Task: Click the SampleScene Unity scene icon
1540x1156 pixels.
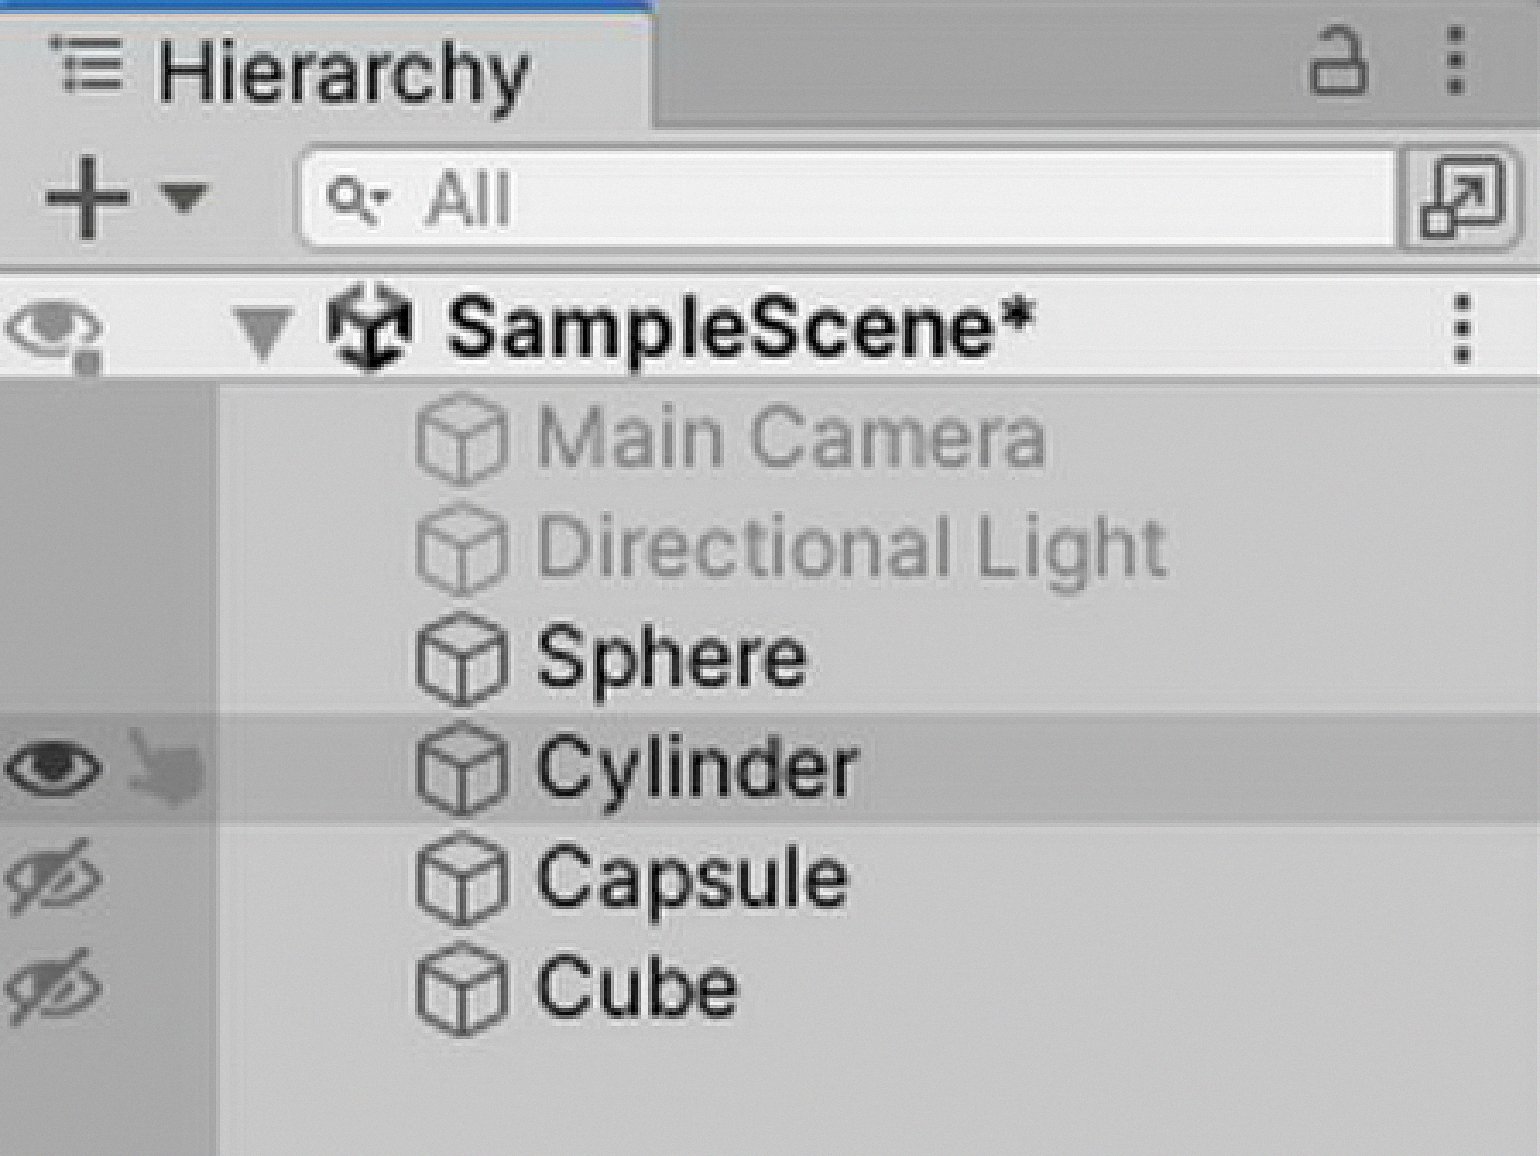Action: point(369,327)
